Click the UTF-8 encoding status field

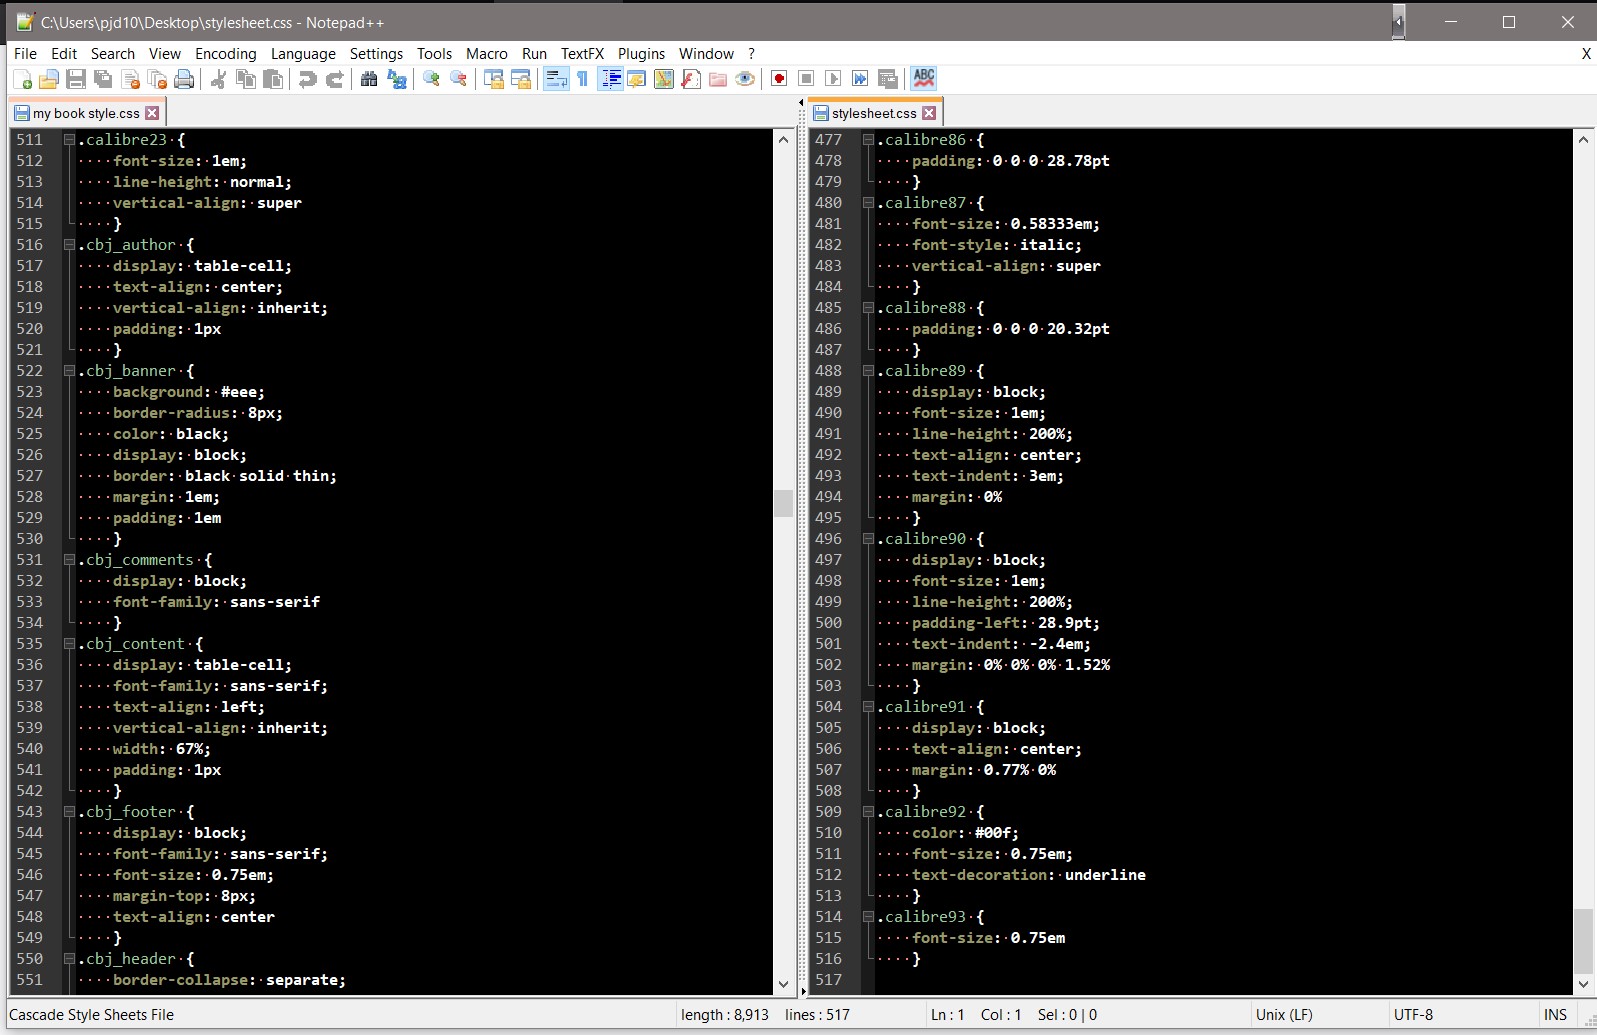[1413, 1014]
